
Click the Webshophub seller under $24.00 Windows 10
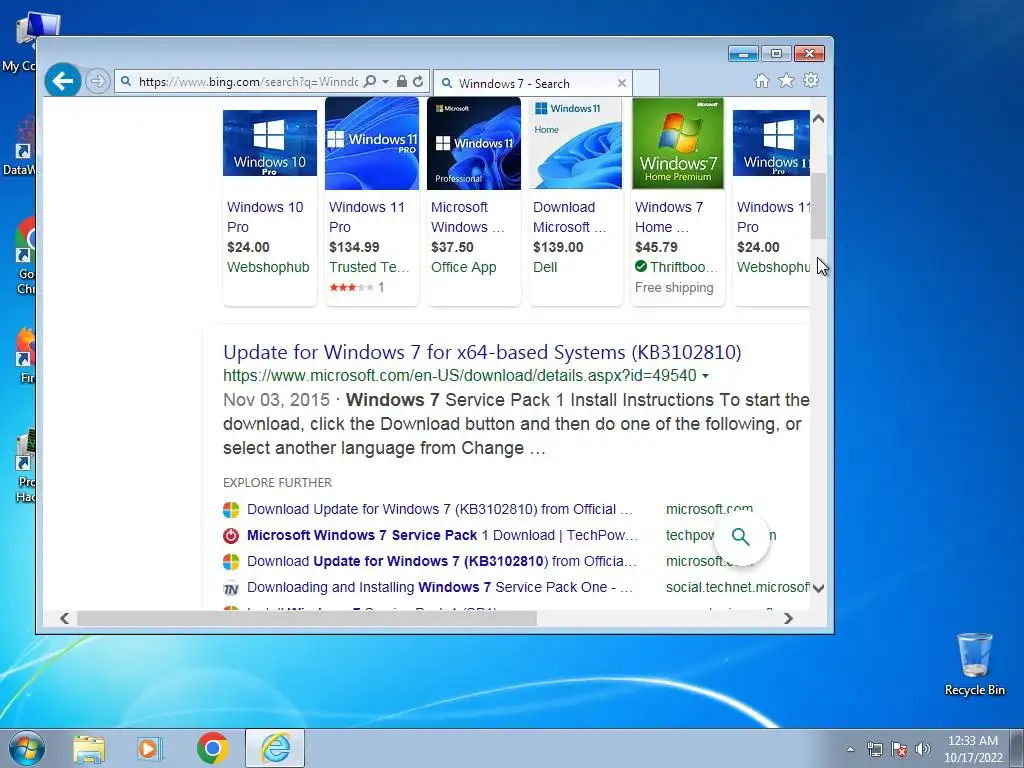pos(268,267)
